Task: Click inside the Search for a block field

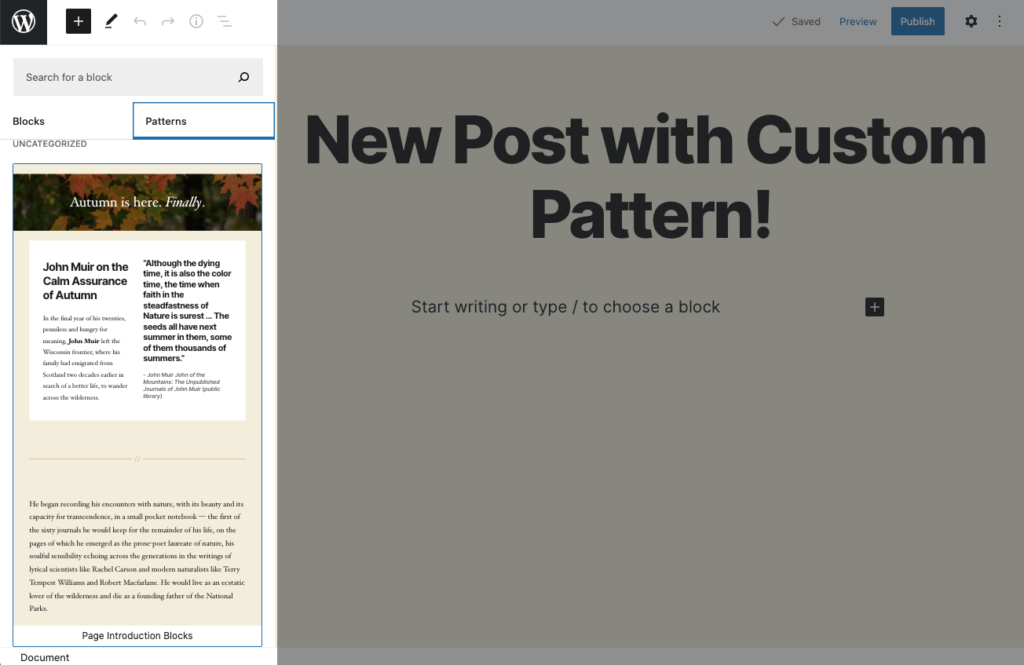Action: pyautogui.click(x=120, y=76)
